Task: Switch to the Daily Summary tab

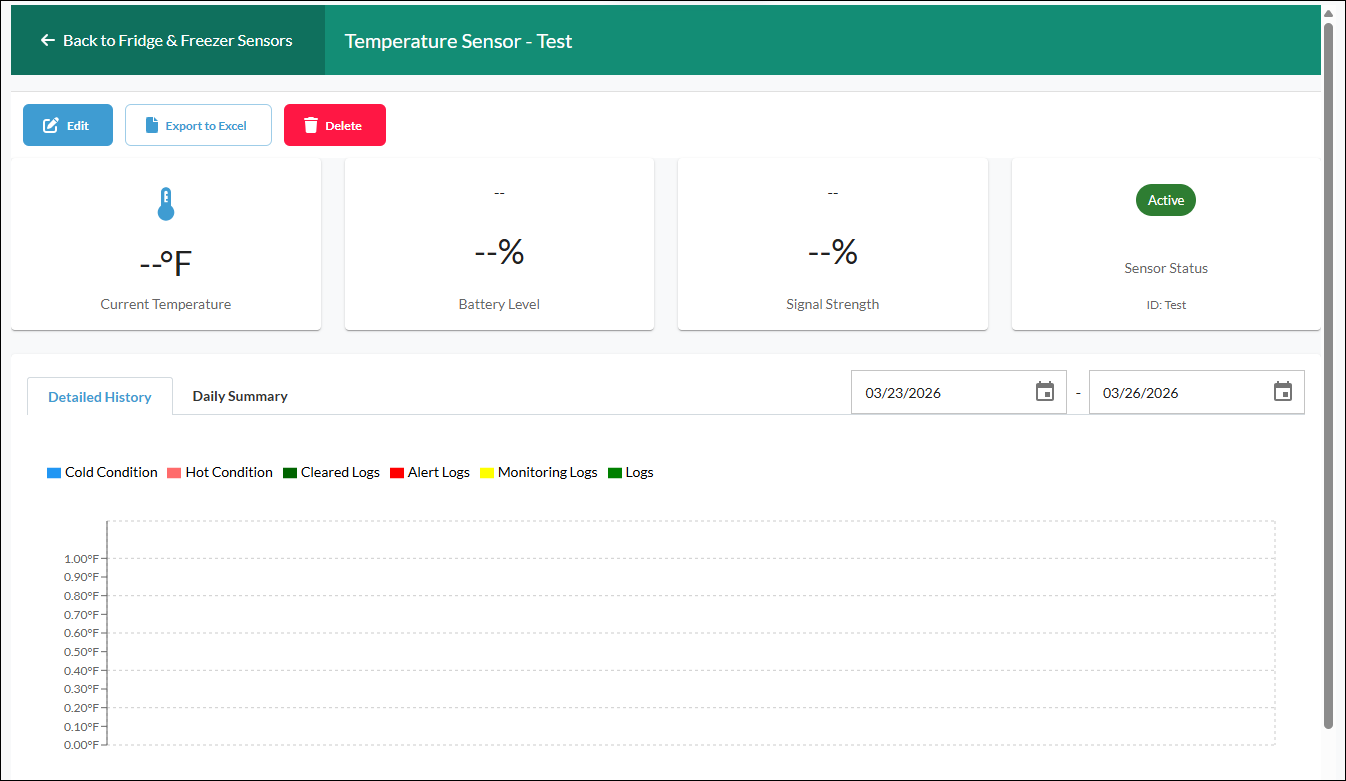Action: tap(240, 396)
